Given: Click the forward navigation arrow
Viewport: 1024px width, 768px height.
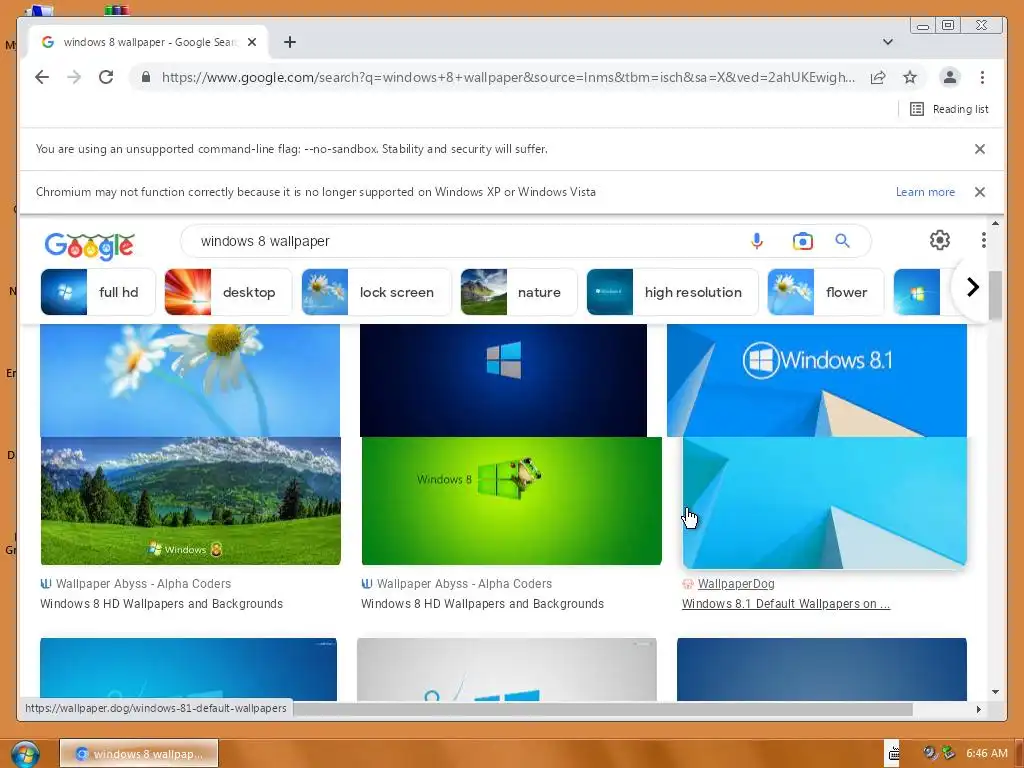Looking at the screenshot, I should point(74,77).
